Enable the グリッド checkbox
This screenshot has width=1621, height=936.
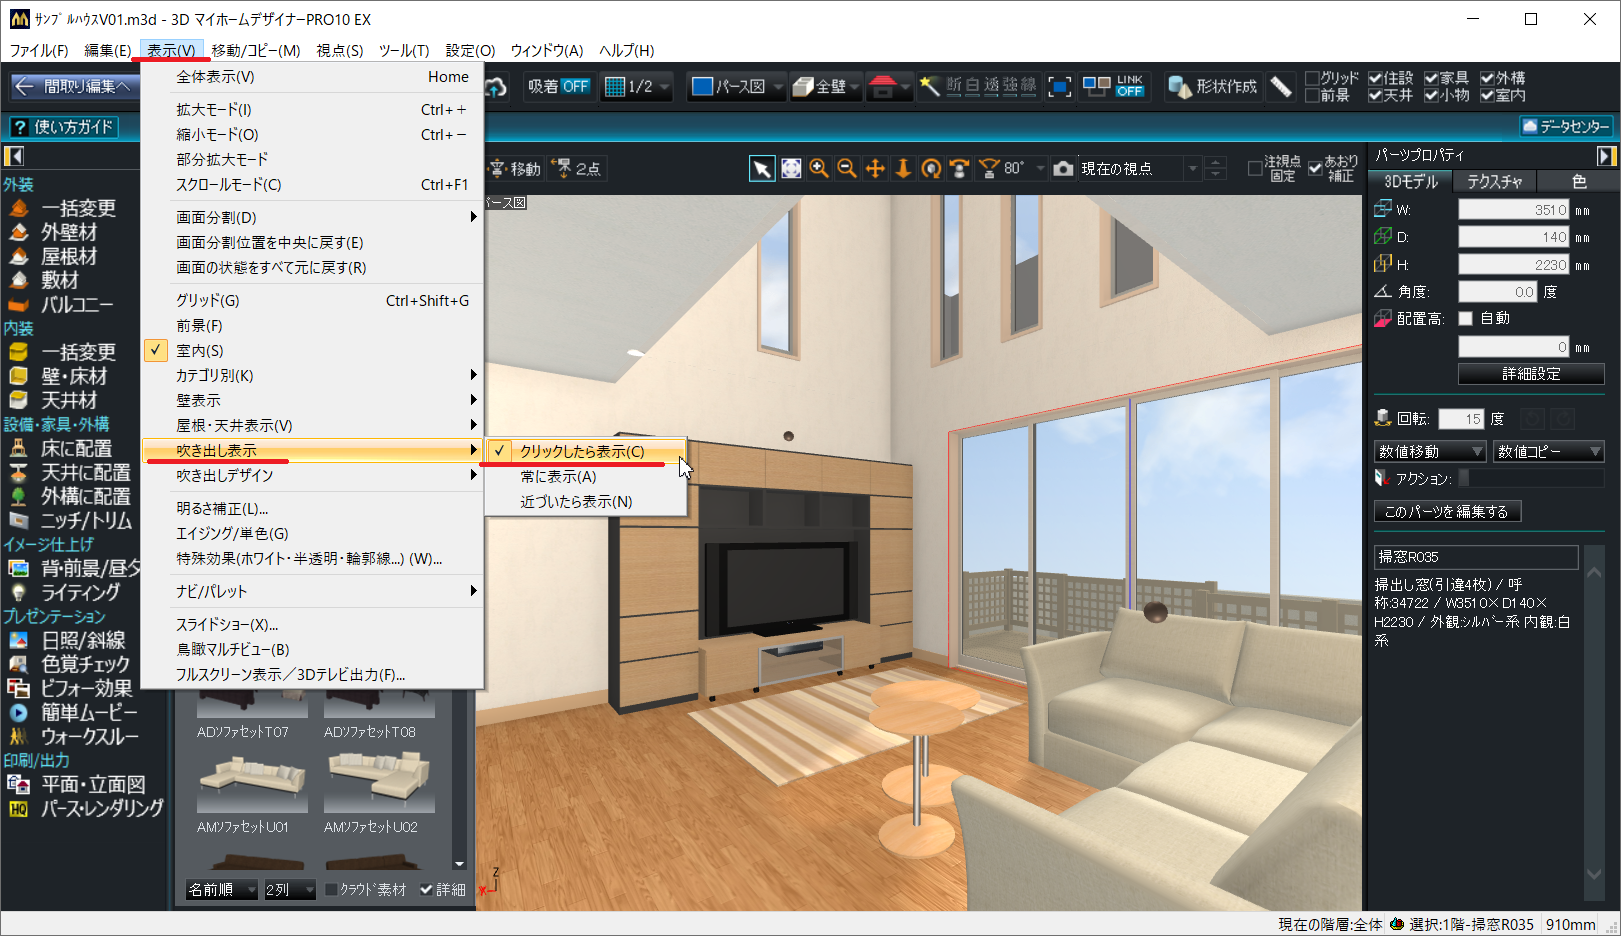[1312, 78]
